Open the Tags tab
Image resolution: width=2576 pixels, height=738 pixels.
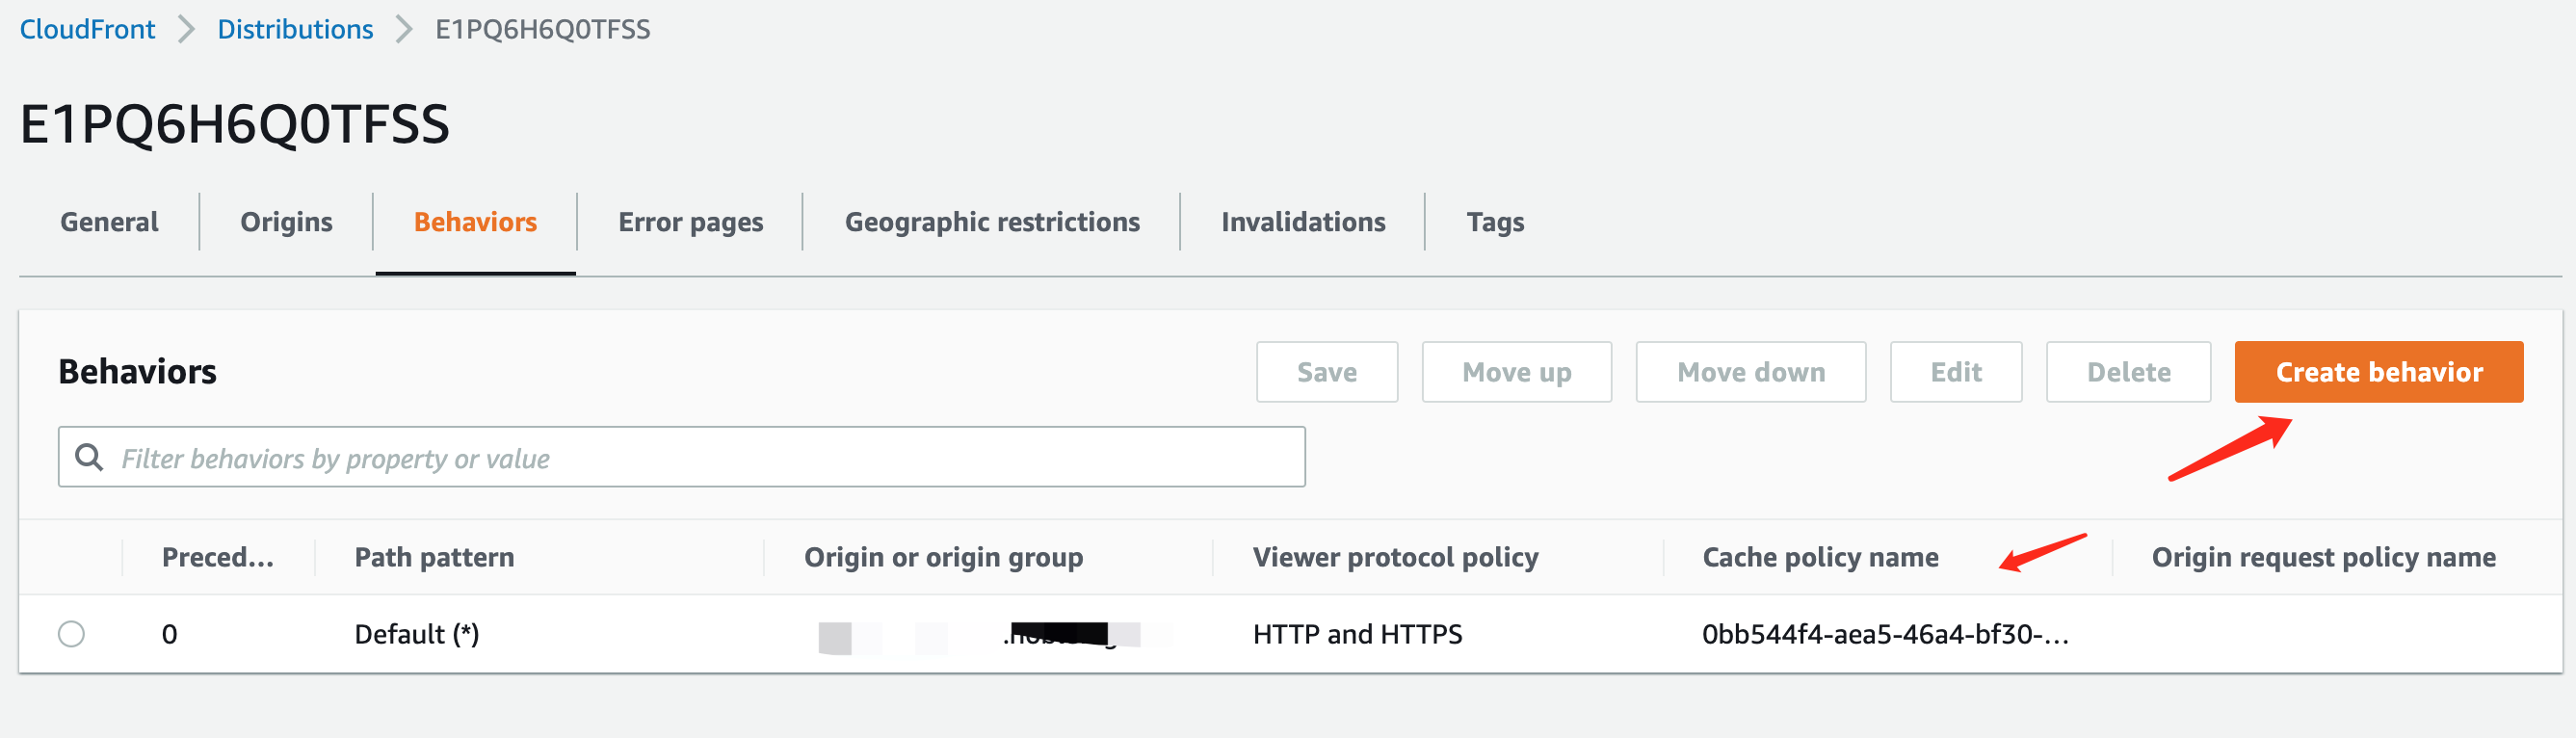pyautogui.click(x=1495, y=222)
